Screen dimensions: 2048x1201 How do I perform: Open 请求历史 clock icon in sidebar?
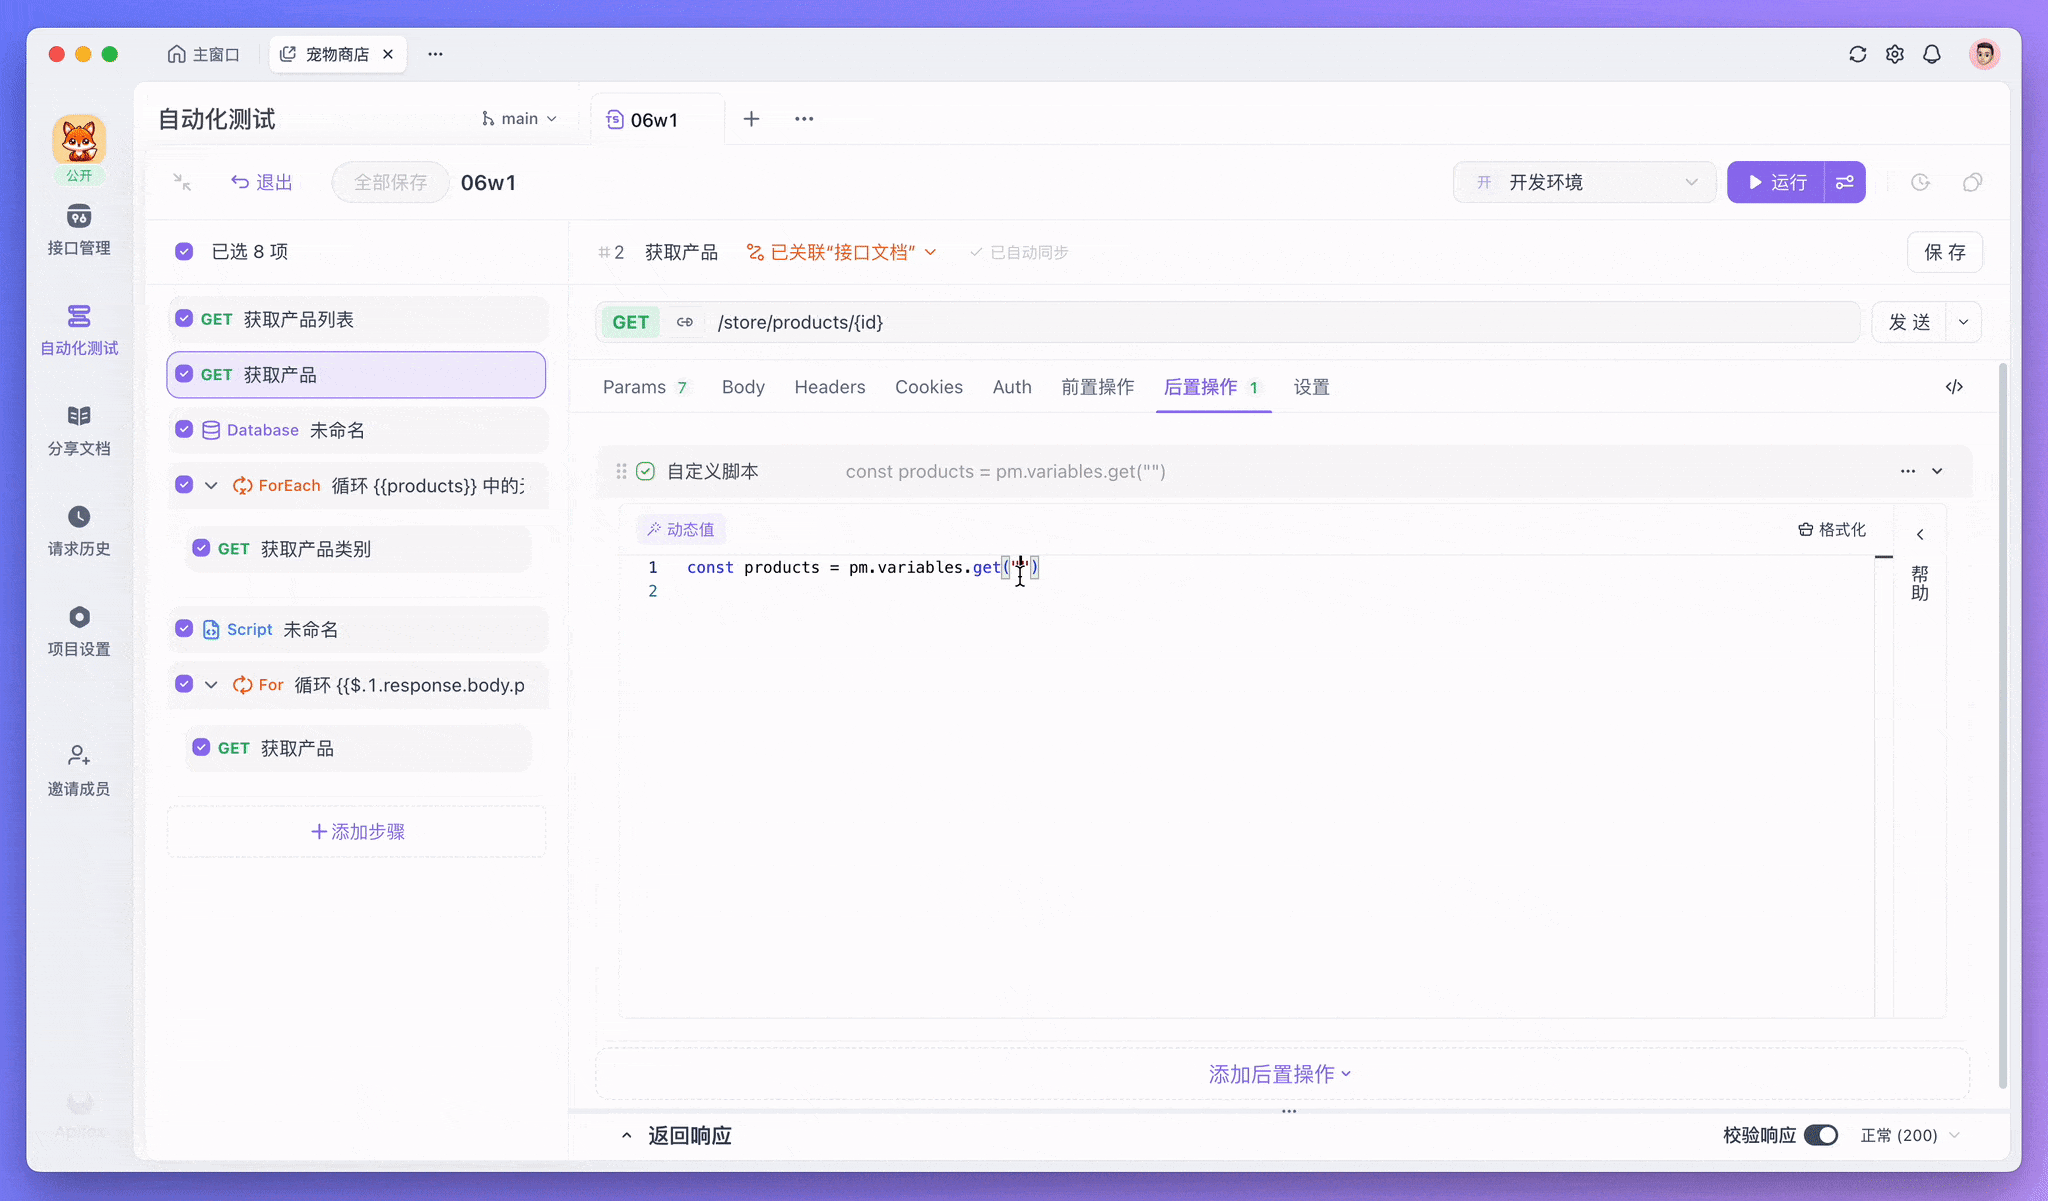79,517
